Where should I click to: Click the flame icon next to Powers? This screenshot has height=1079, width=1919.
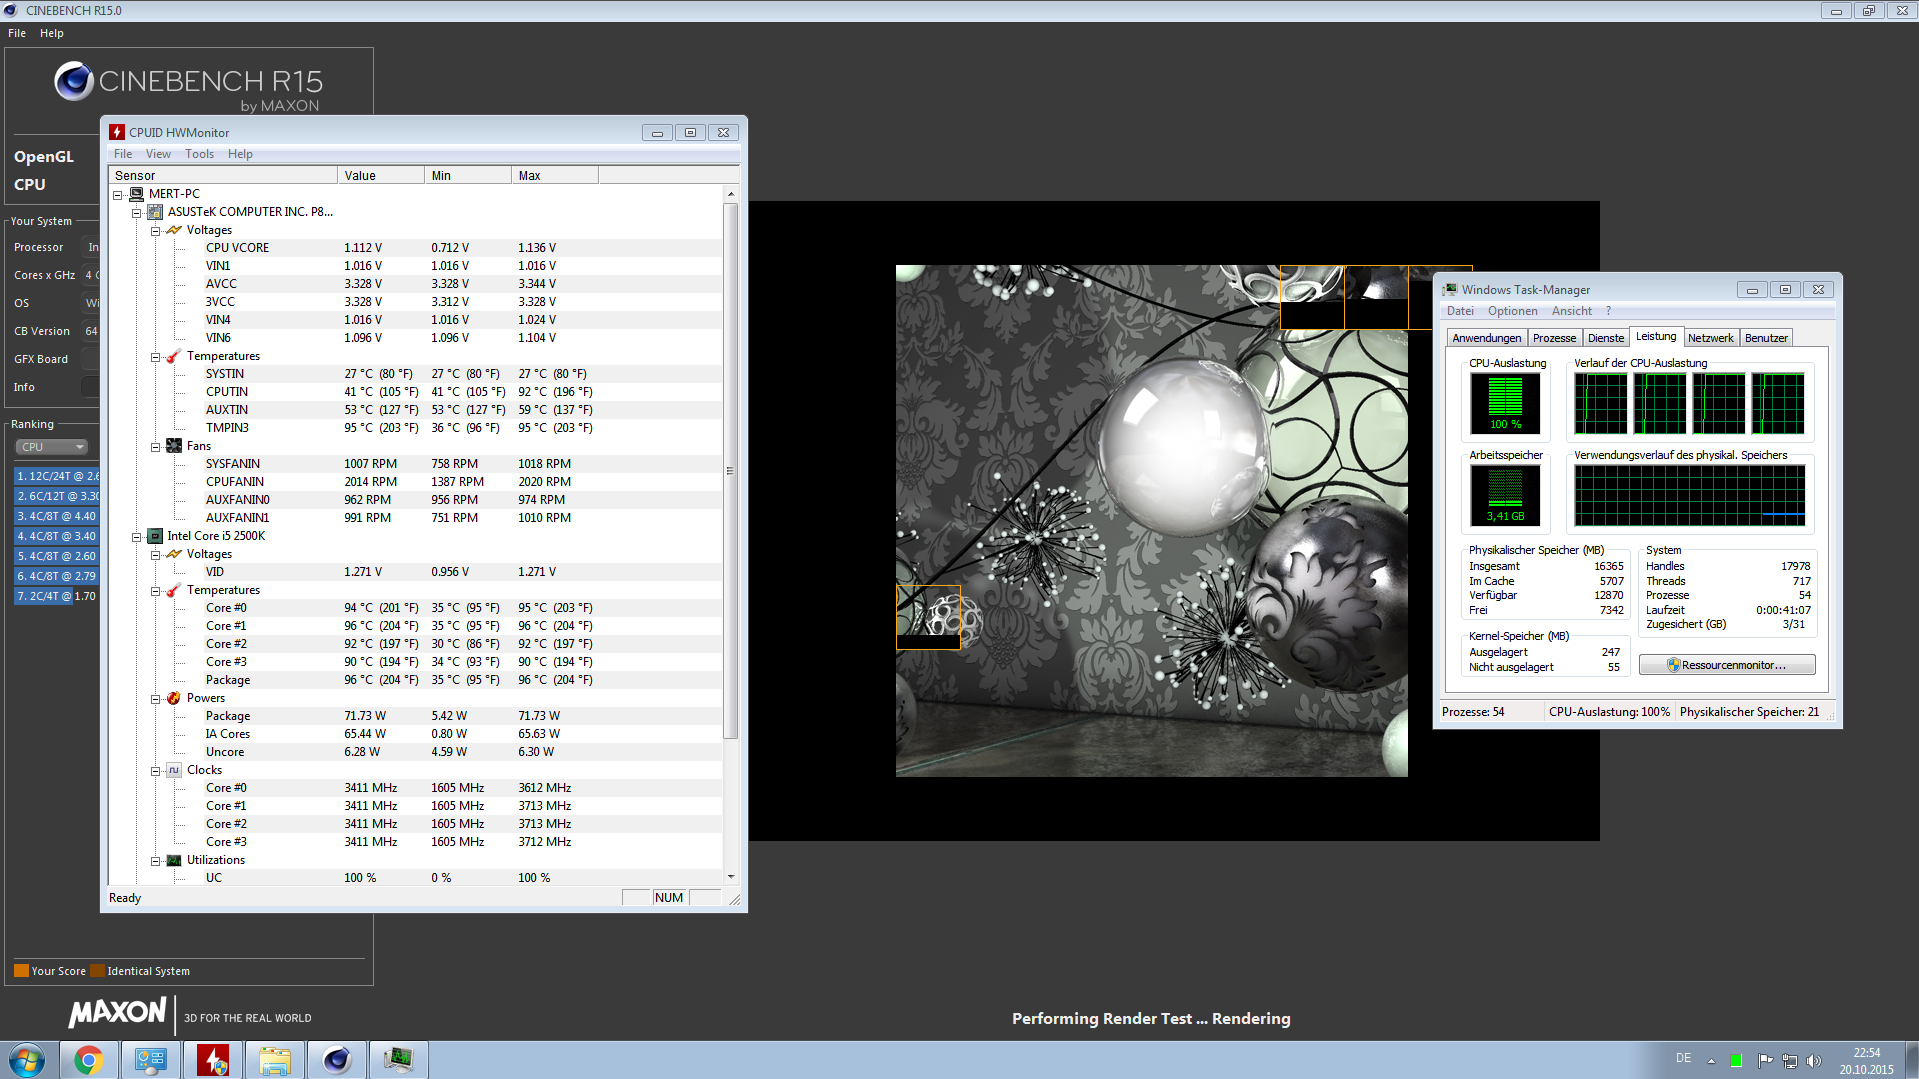[174, 698]
